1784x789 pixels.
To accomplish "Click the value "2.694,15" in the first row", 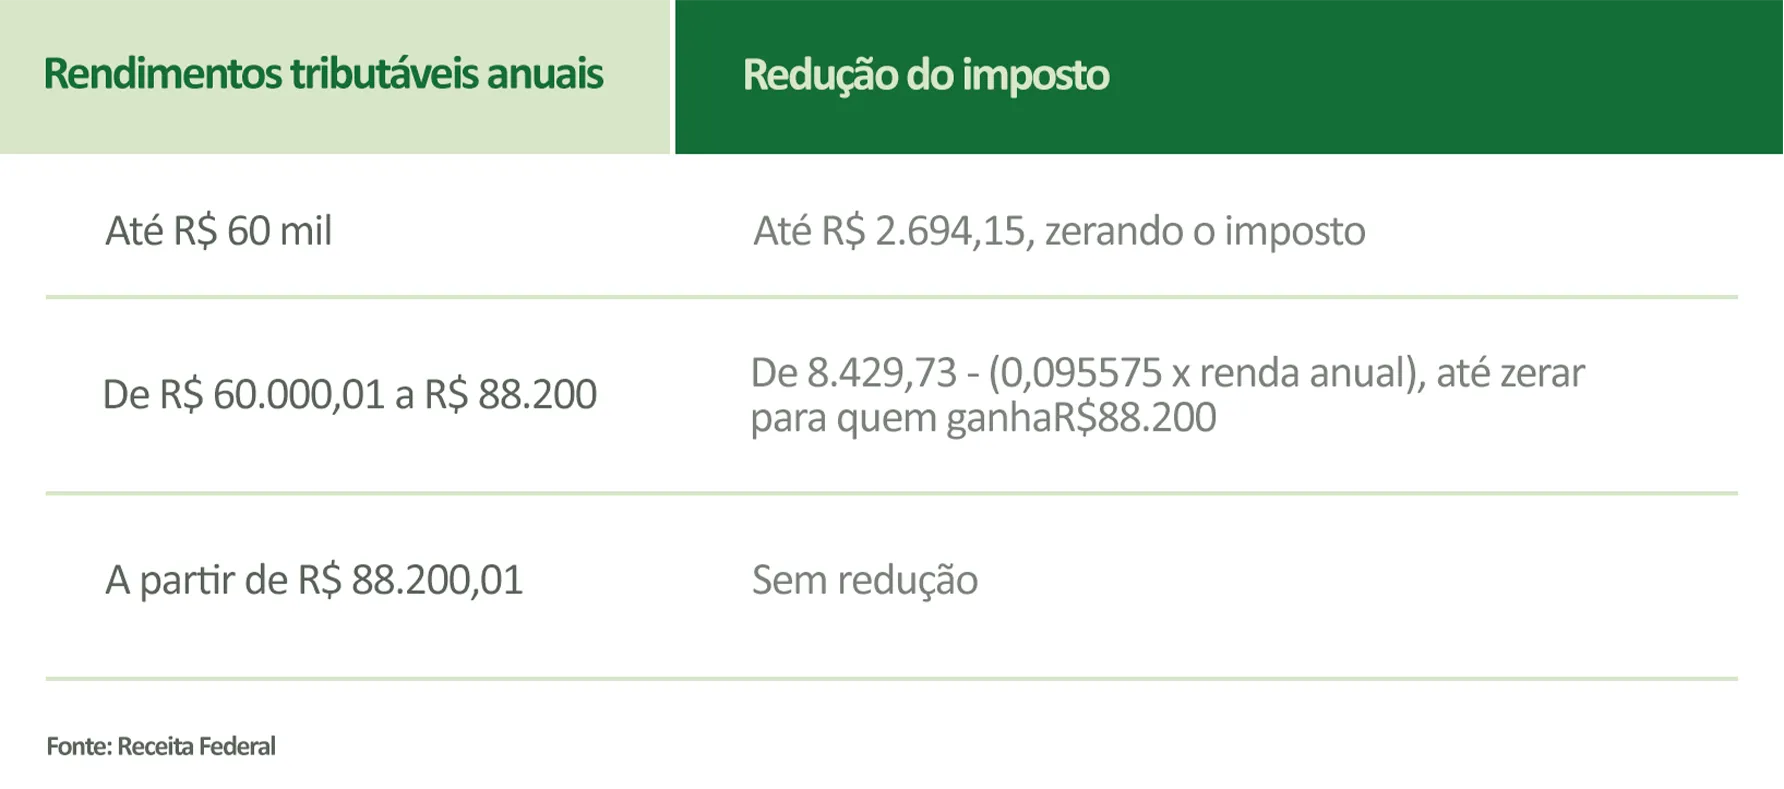I will click(x=950, y=231).
